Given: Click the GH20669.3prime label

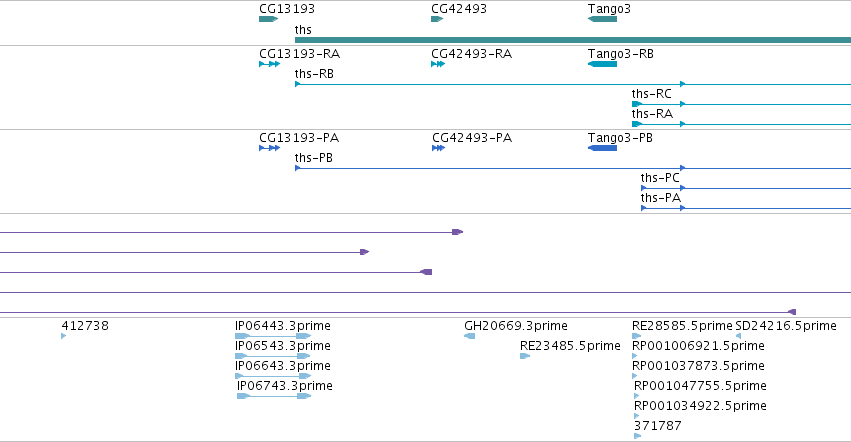Looking at the screenshot, I should click(x=516, y=326).
